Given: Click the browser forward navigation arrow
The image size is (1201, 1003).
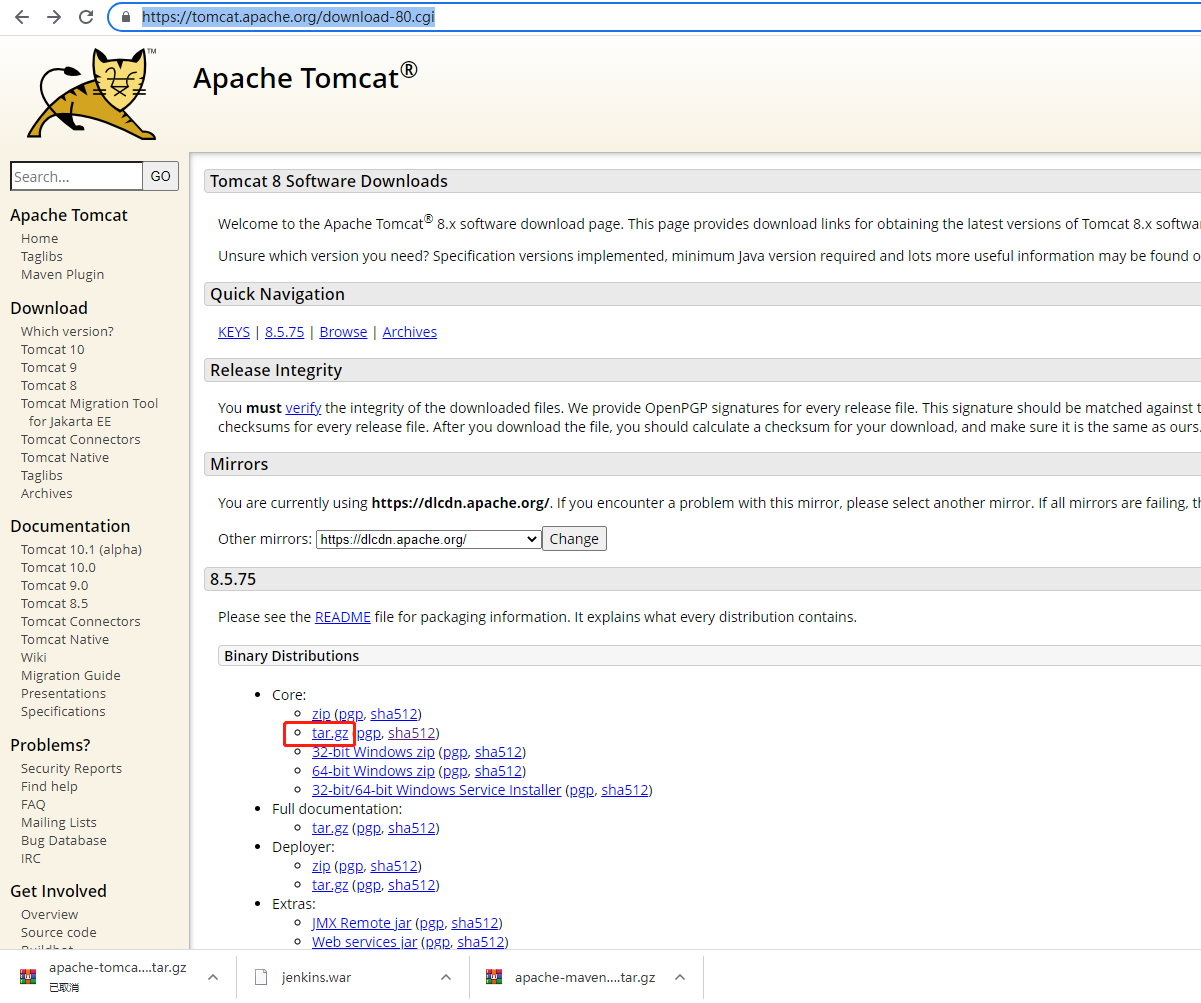Looking at the screenshot, I should click(53, 16).
